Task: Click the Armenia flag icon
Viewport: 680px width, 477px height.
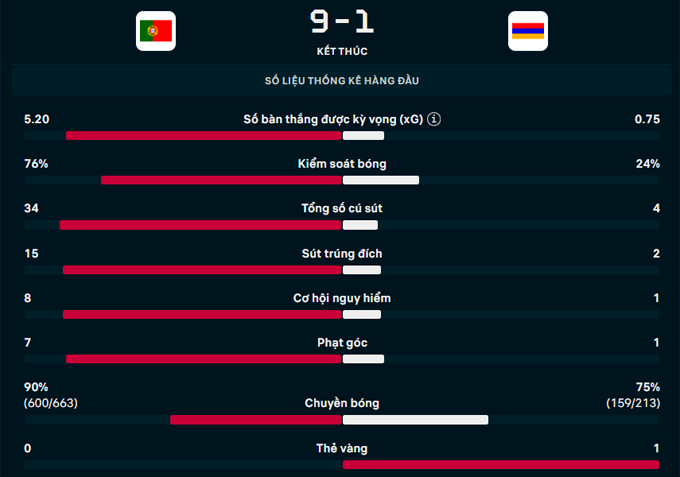Action: [x=527, y=31]
